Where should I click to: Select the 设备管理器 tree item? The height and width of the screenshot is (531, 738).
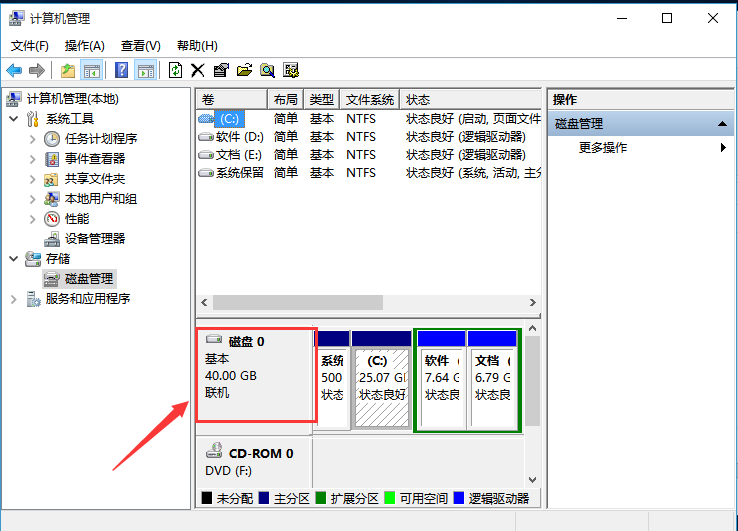pyautogui.click(x=95, y=239)
